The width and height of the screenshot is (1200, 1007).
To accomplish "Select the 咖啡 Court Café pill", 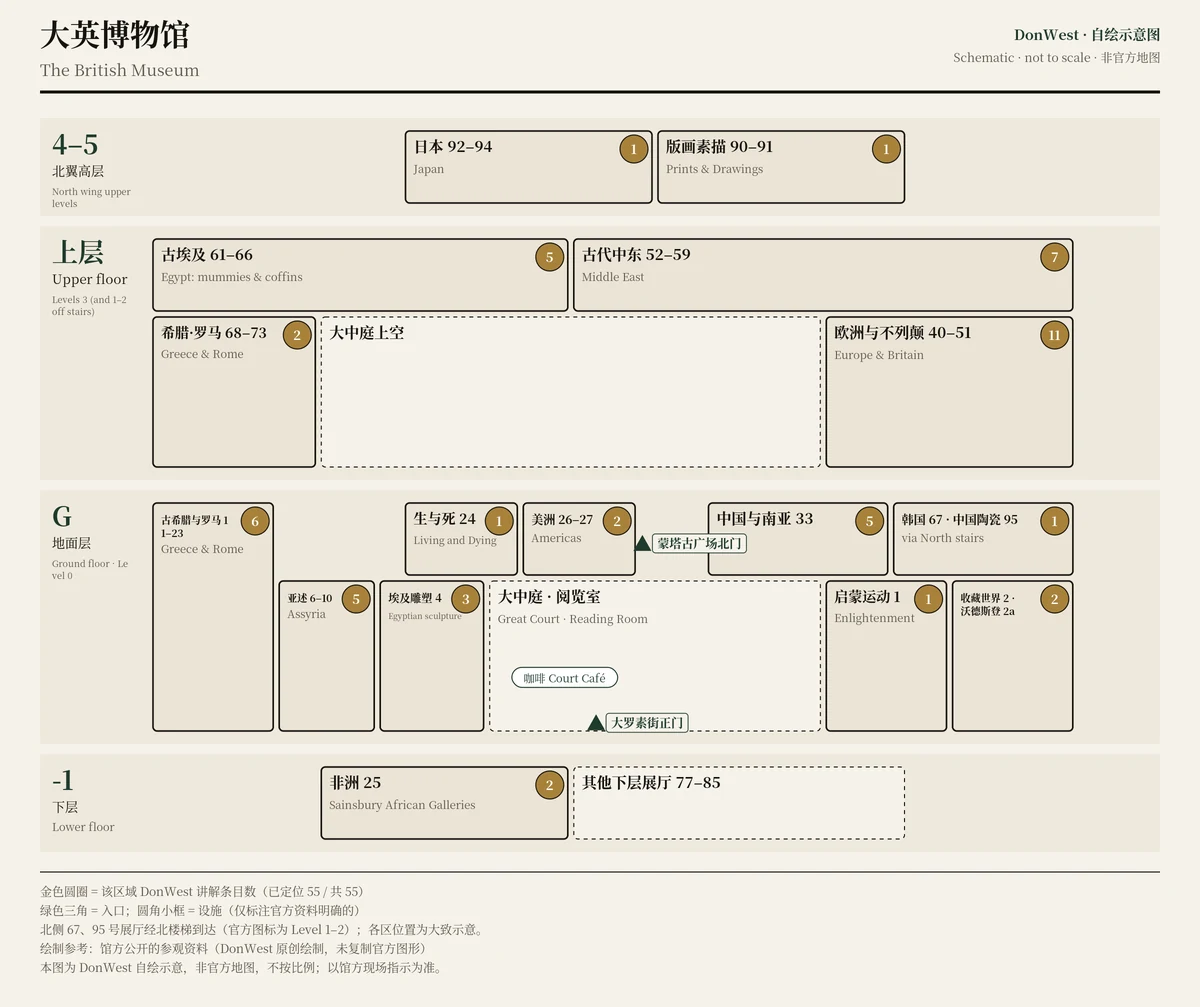I will click(x=565, y=678).
